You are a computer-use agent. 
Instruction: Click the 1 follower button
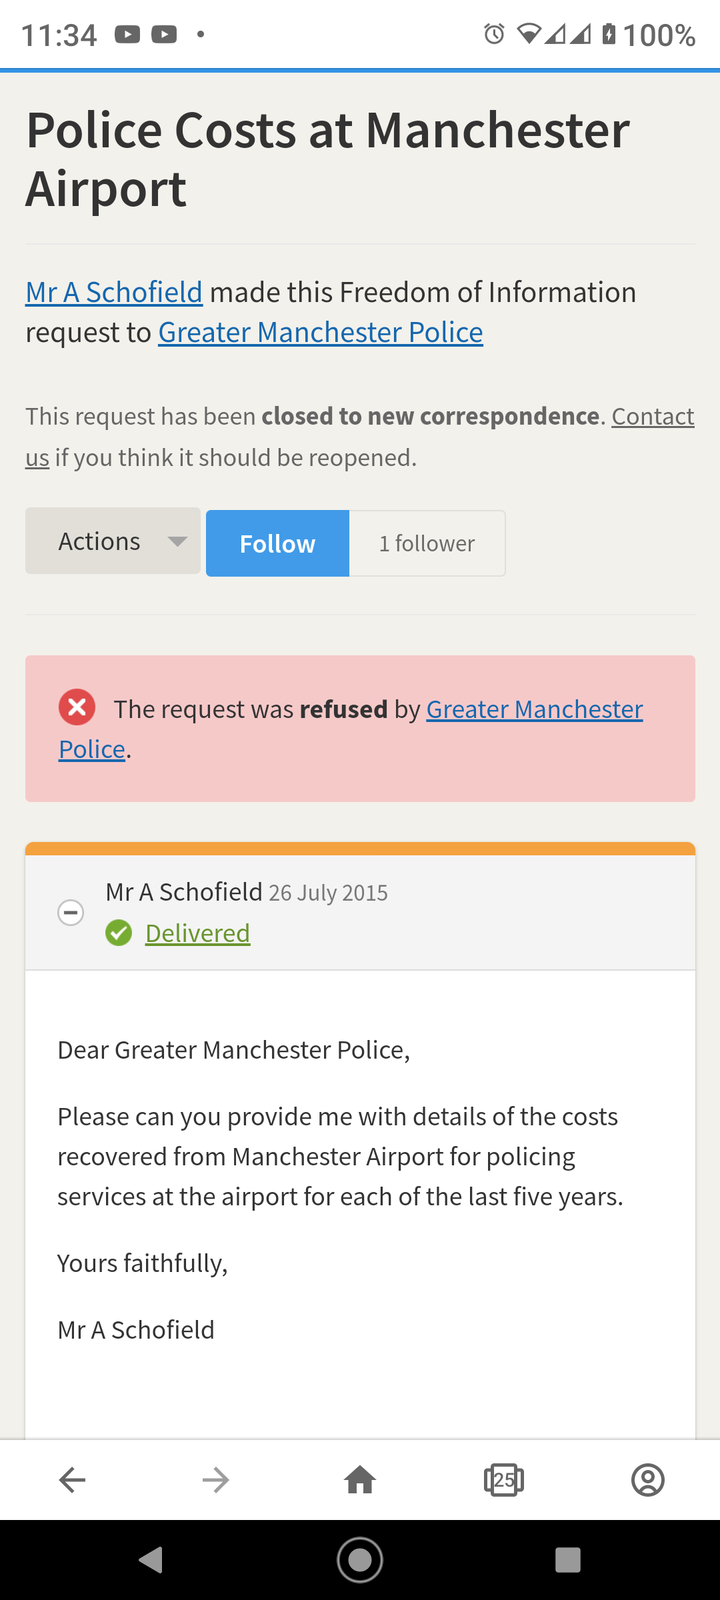(427, 543)
